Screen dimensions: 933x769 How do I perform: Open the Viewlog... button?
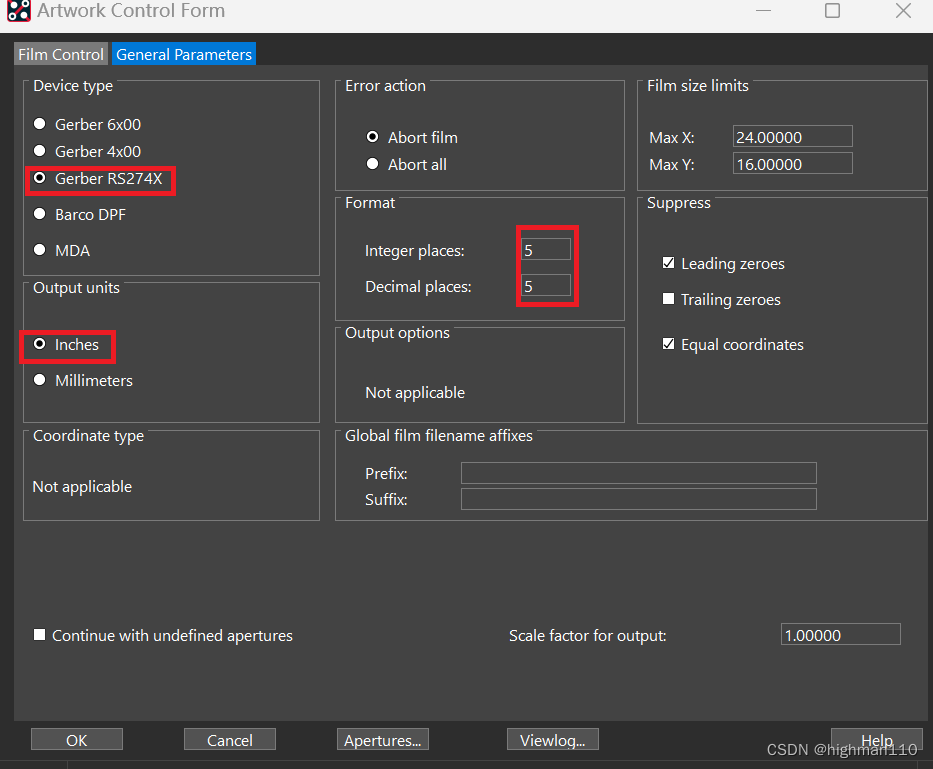click(553, 740)
